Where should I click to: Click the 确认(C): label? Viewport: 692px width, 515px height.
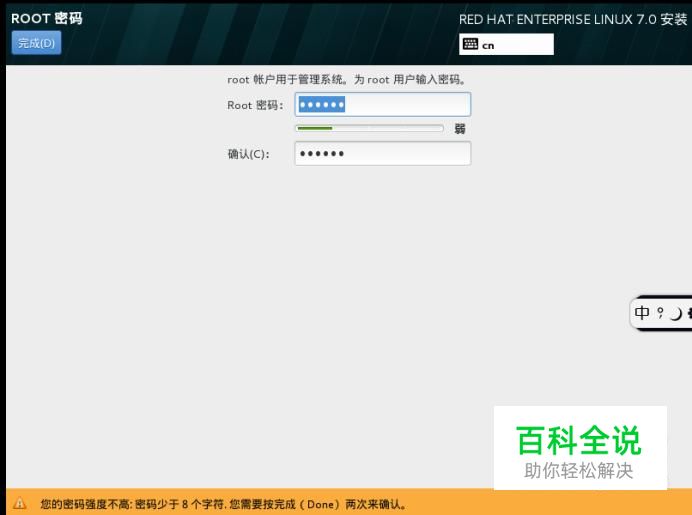click(x=248, y=154)
